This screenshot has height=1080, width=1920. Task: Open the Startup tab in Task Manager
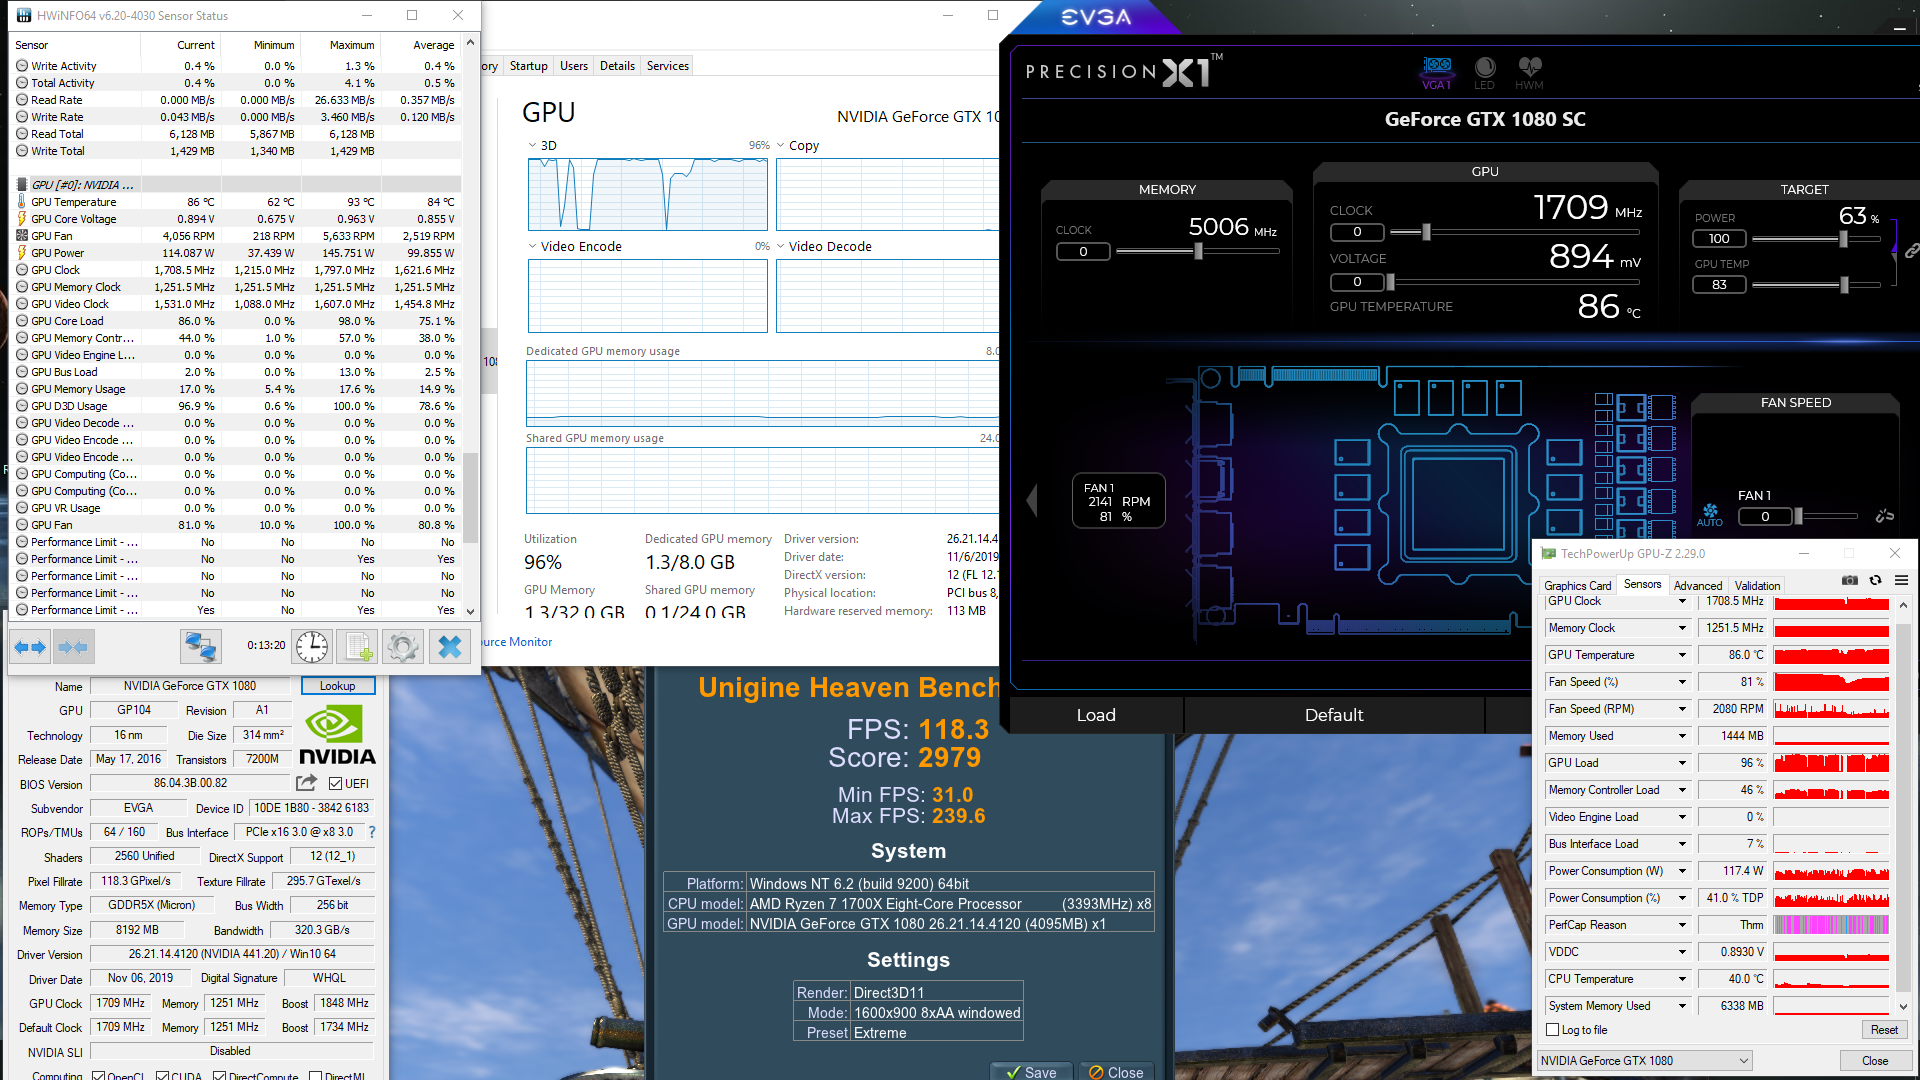point(529,66)
